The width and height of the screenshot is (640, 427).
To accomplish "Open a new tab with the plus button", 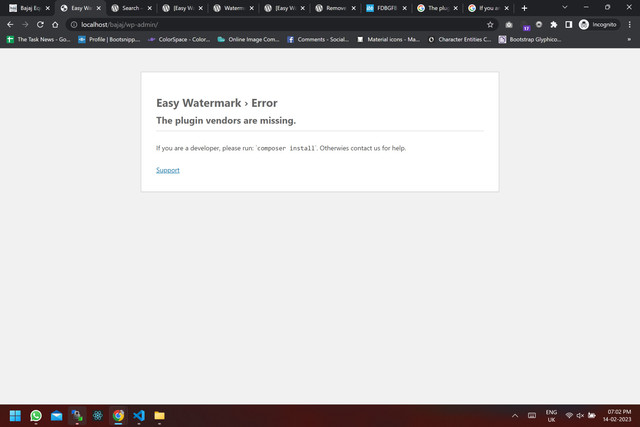I will pyautogui.click(x=524, y=8).
